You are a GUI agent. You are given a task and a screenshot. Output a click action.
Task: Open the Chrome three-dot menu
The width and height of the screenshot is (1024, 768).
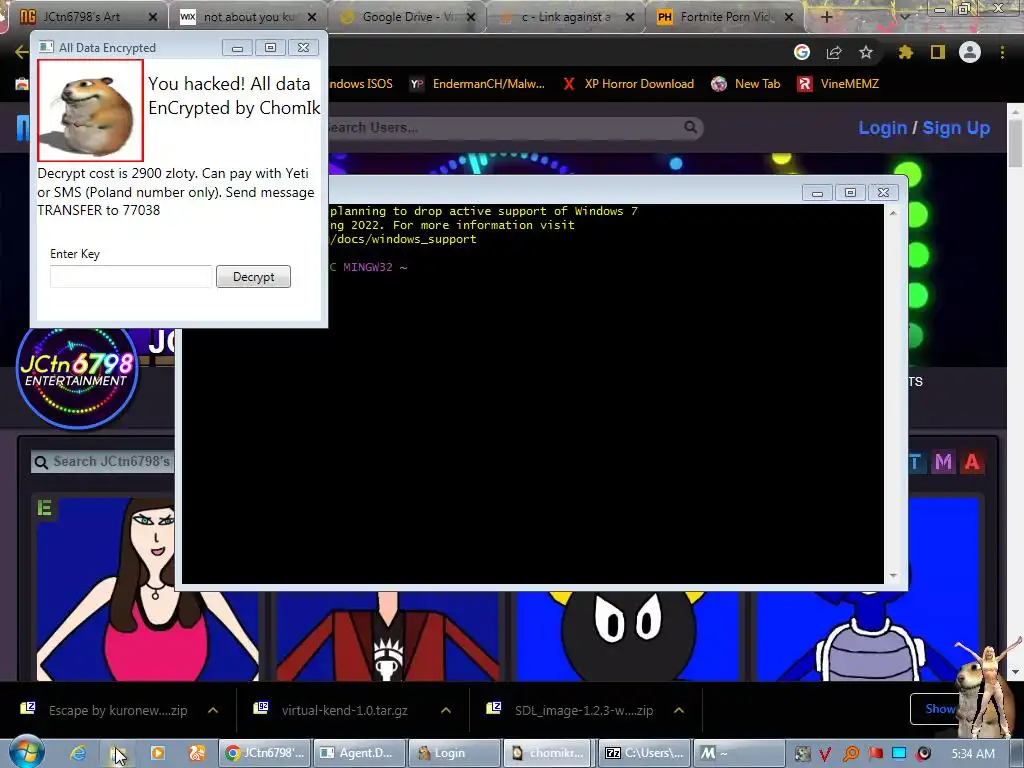click(x=1002, y=52)
